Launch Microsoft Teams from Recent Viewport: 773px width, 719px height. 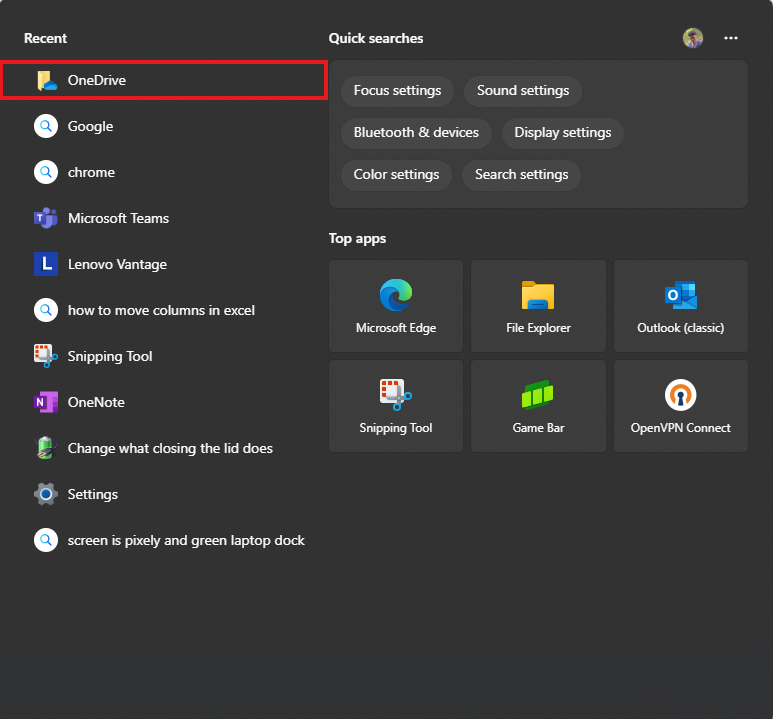click(x=118, y=218)
